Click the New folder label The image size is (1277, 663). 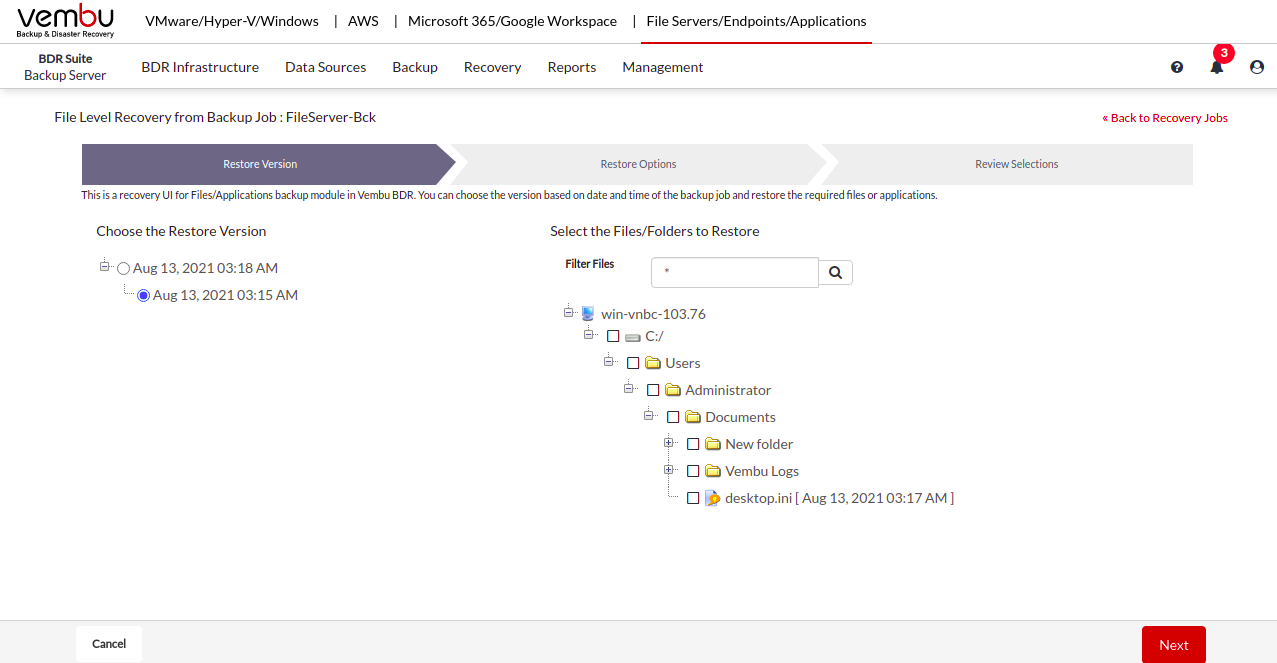coord(759,444)
